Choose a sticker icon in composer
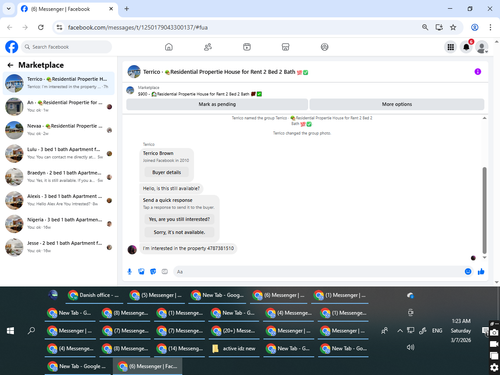This screenshot has height=375, width=500. 153,272
